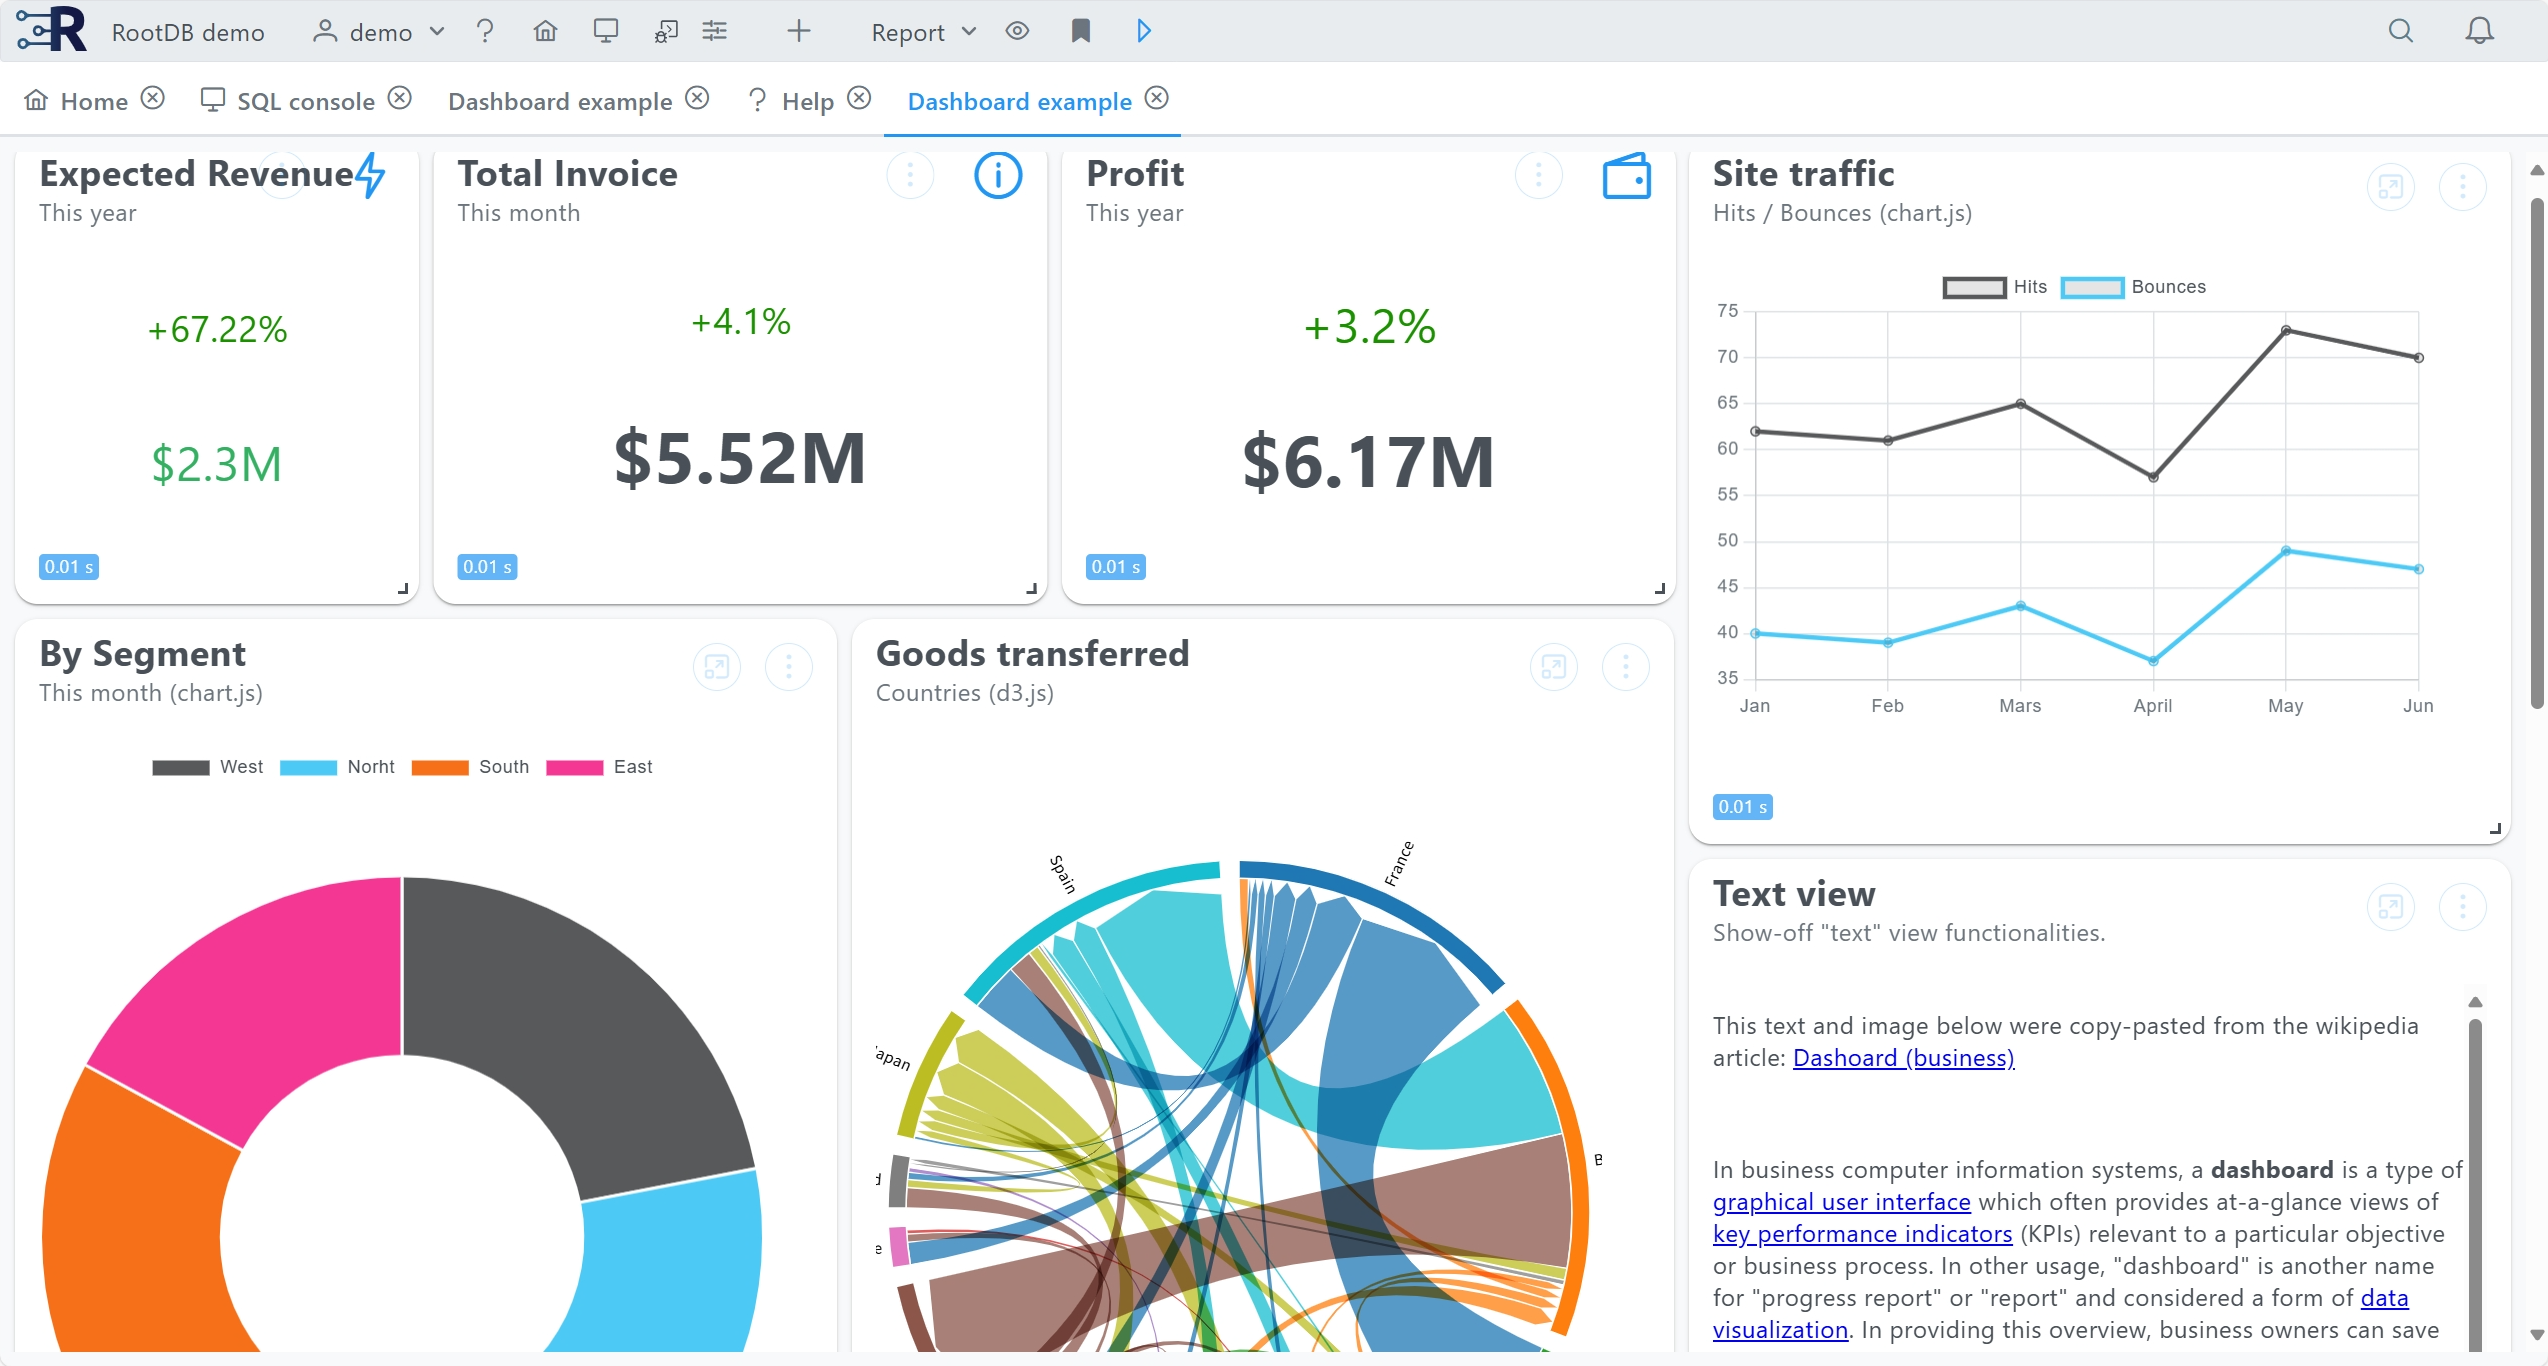Toggle East segment in legend

[599, 767]
